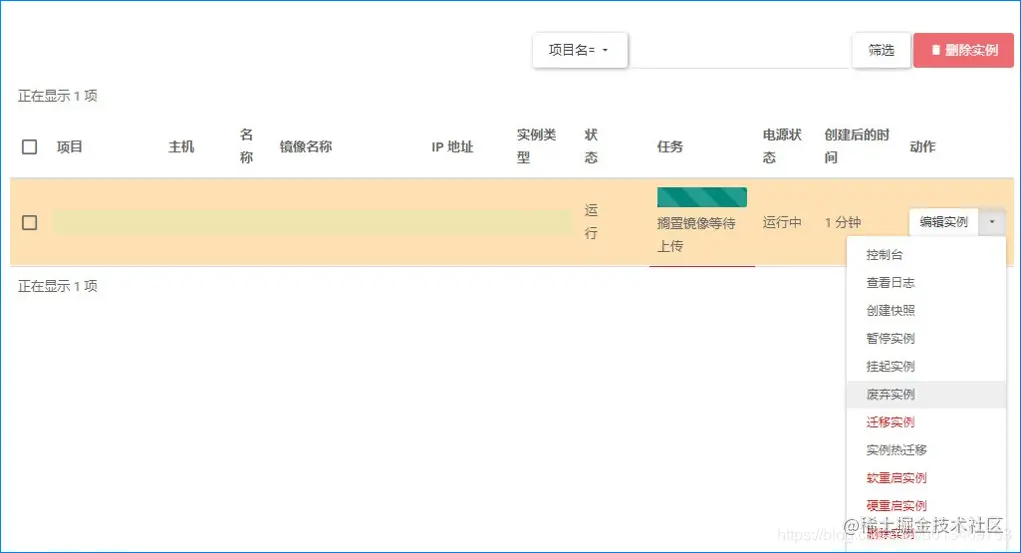Image resolution: width=1021 pixels, height=553 pixels.
Task: Choose 创建快照 in the action menu
Action: click(926, 311)
